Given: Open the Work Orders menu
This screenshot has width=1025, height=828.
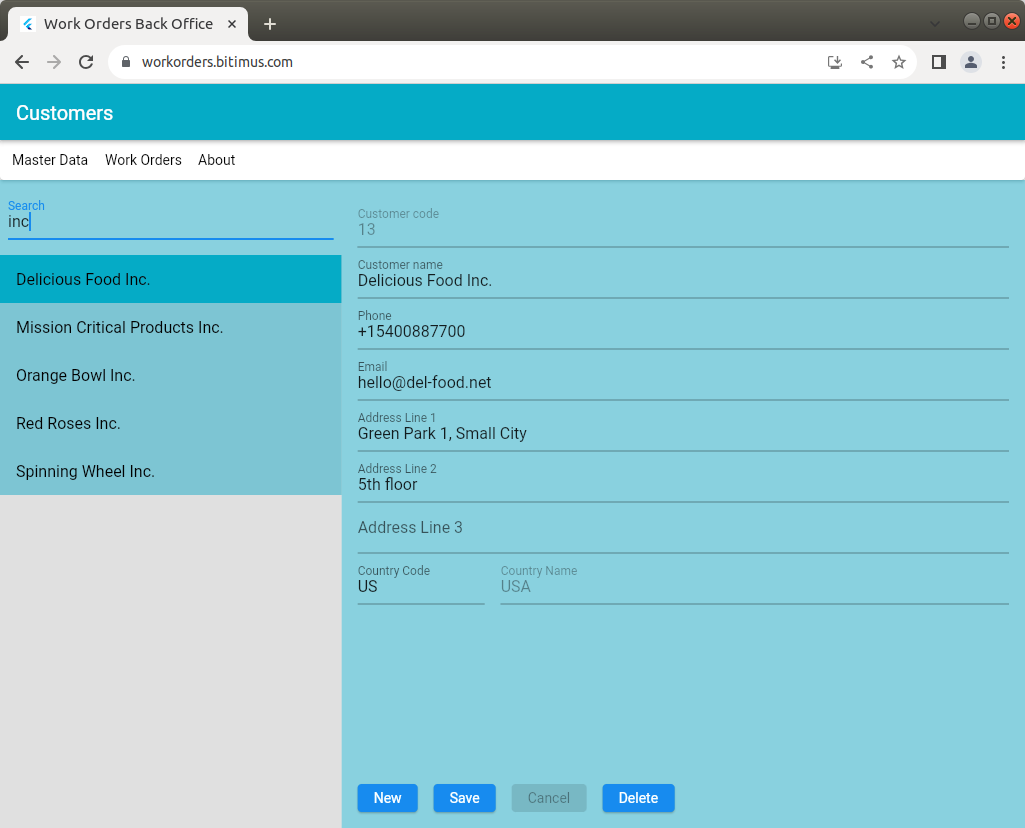Looking at the screenshot, I should point(143,160).
